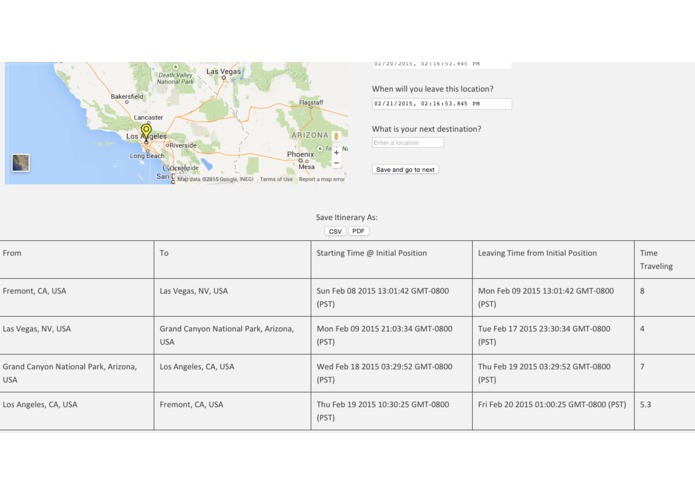This screenshot has width=695, height=494.
Task: Click the yellow Los Angeles map marker
Action: (x=146, y=132)
